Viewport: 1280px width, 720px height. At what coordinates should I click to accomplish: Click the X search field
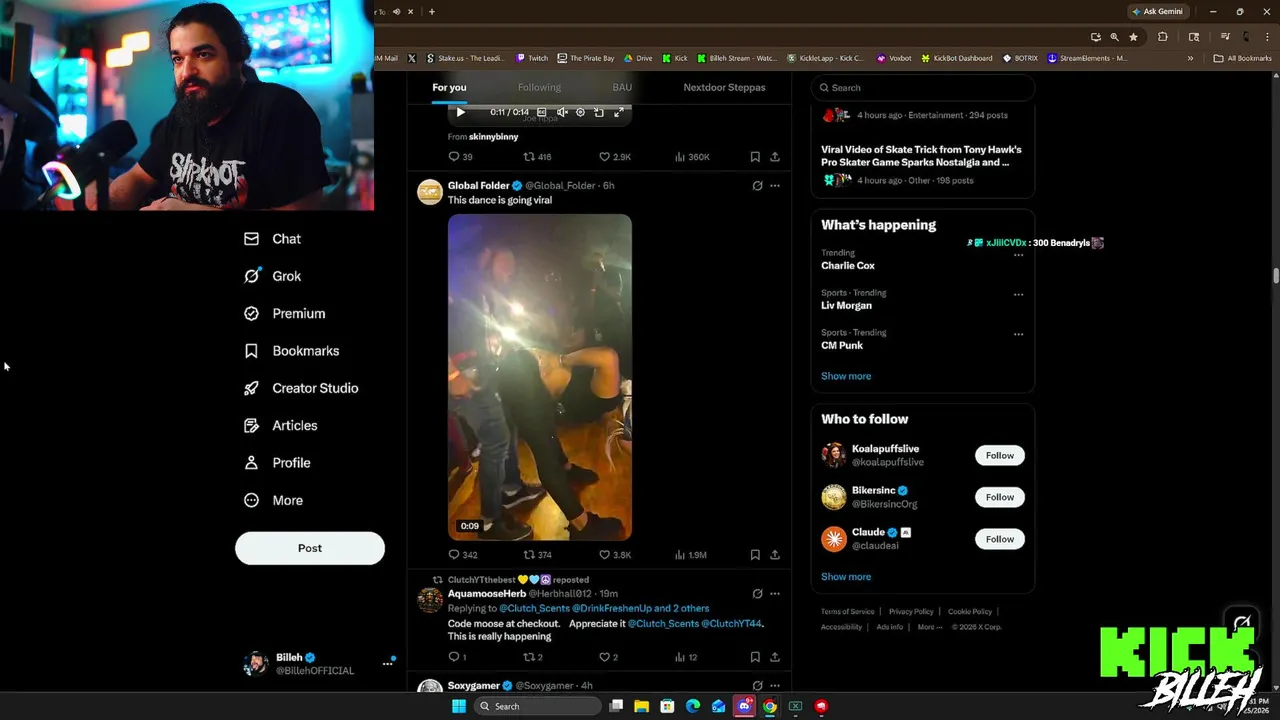pos(922,87)
